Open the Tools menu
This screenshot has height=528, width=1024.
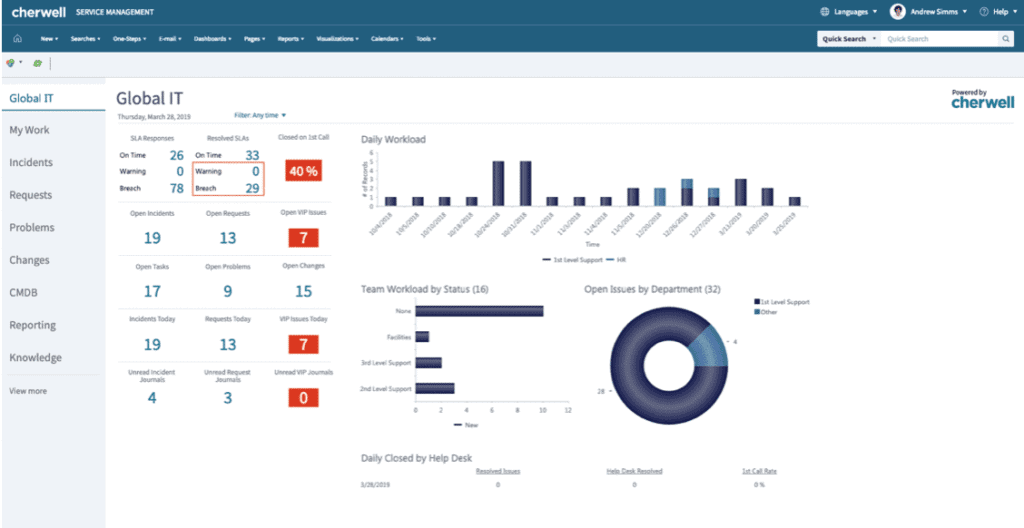[426, 39]
